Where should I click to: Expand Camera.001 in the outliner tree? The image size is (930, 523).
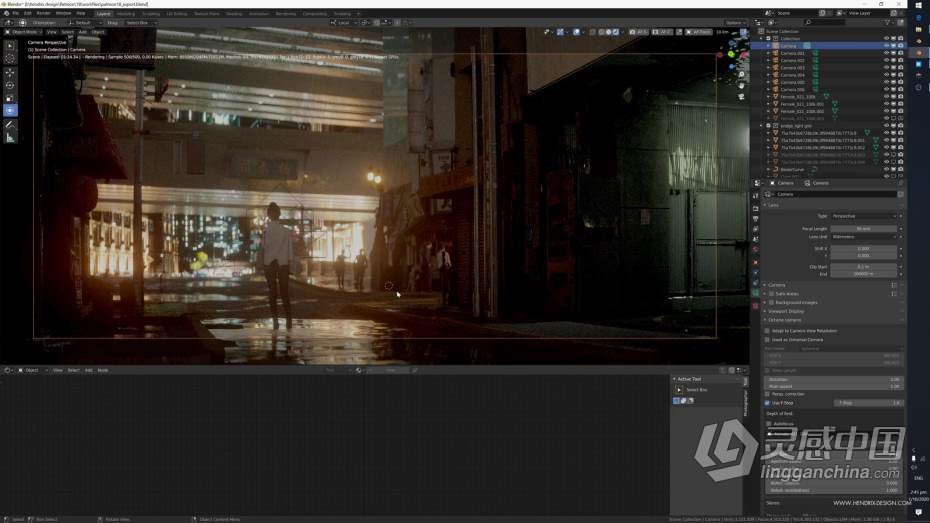click(x=769, y=53)
